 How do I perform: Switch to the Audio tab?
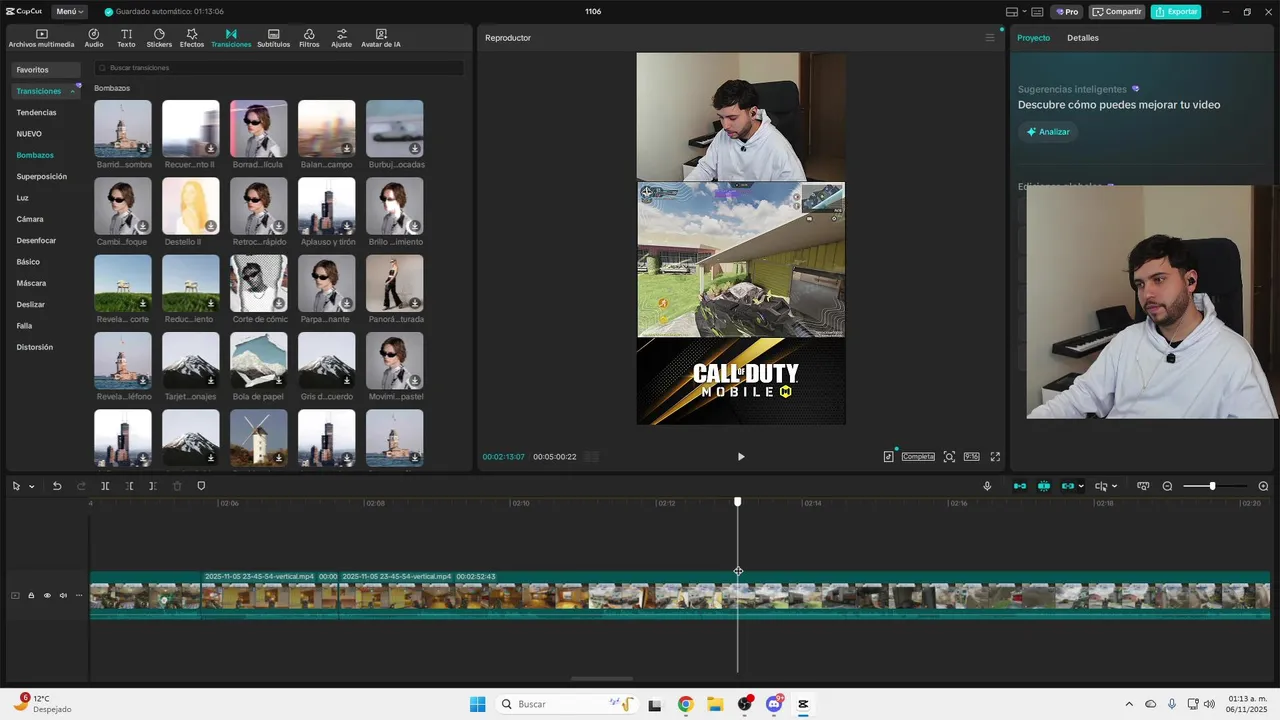(x=94, y=38)
